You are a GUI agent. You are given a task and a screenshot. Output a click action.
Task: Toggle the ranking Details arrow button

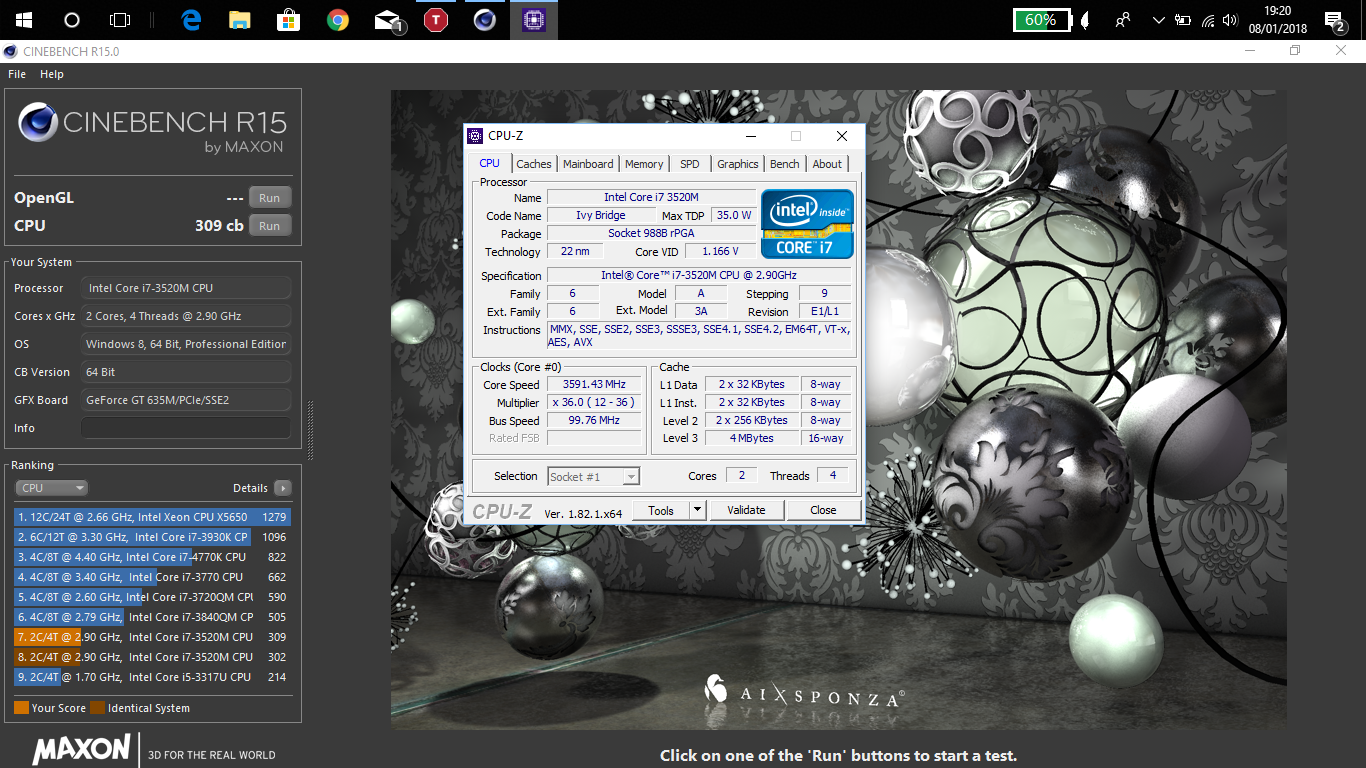pyautogui.click(x=283, y=488)
